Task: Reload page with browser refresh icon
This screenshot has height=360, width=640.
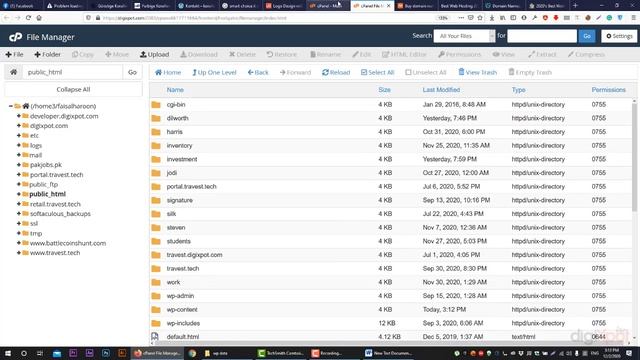Action: 28,18
